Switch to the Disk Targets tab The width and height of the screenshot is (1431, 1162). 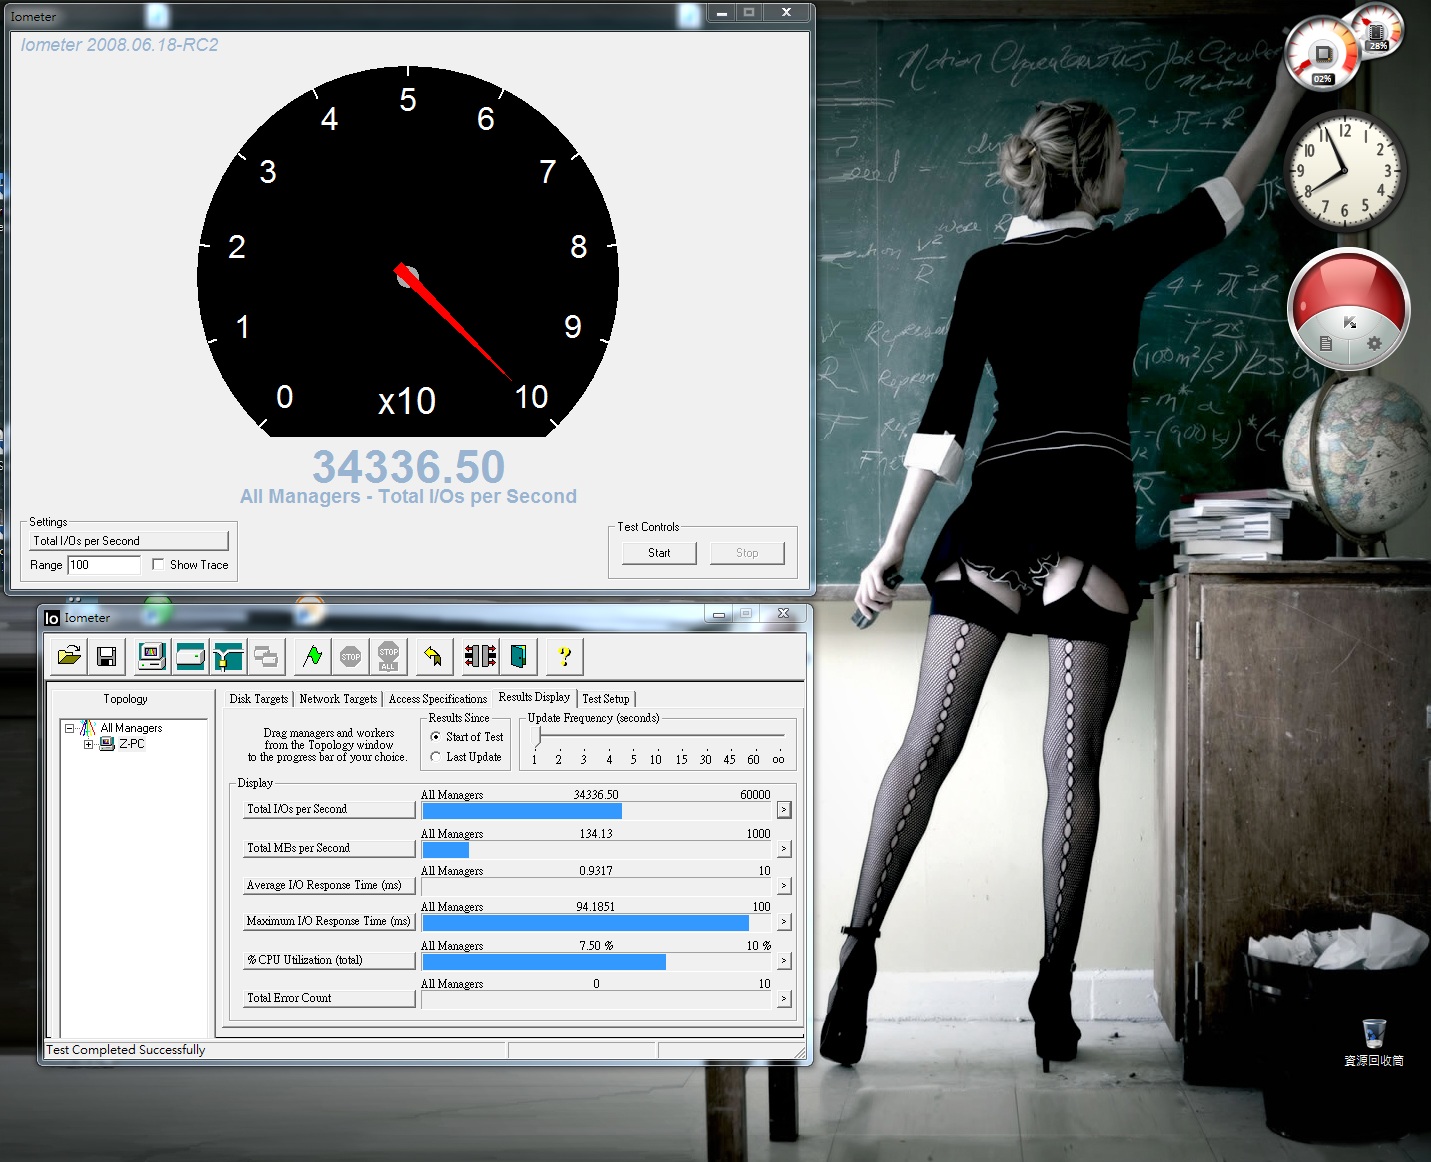point(258,699)
